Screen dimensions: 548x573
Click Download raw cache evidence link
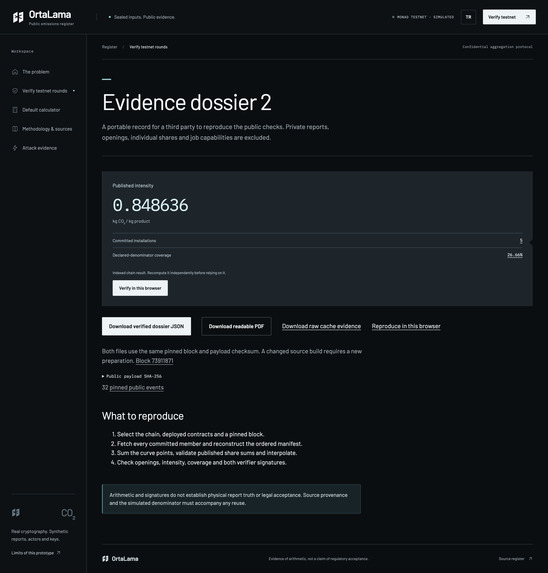point(321,326)
